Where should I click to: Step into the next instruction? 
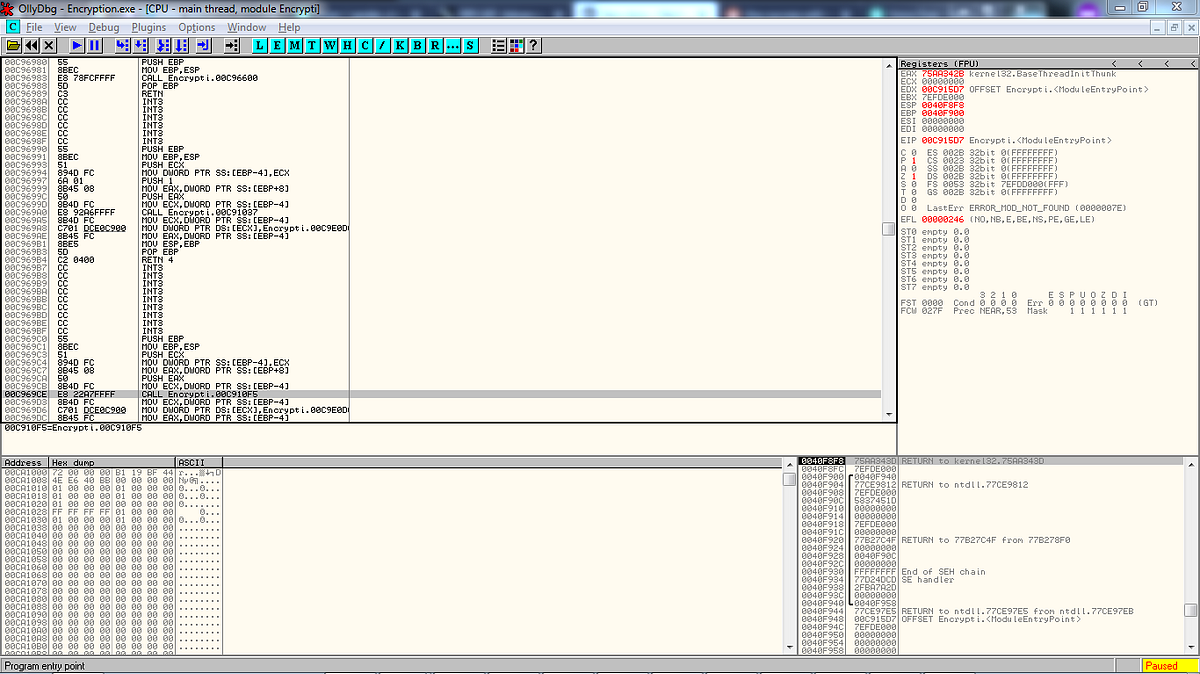pyautogui.click(x=121, y=45)
